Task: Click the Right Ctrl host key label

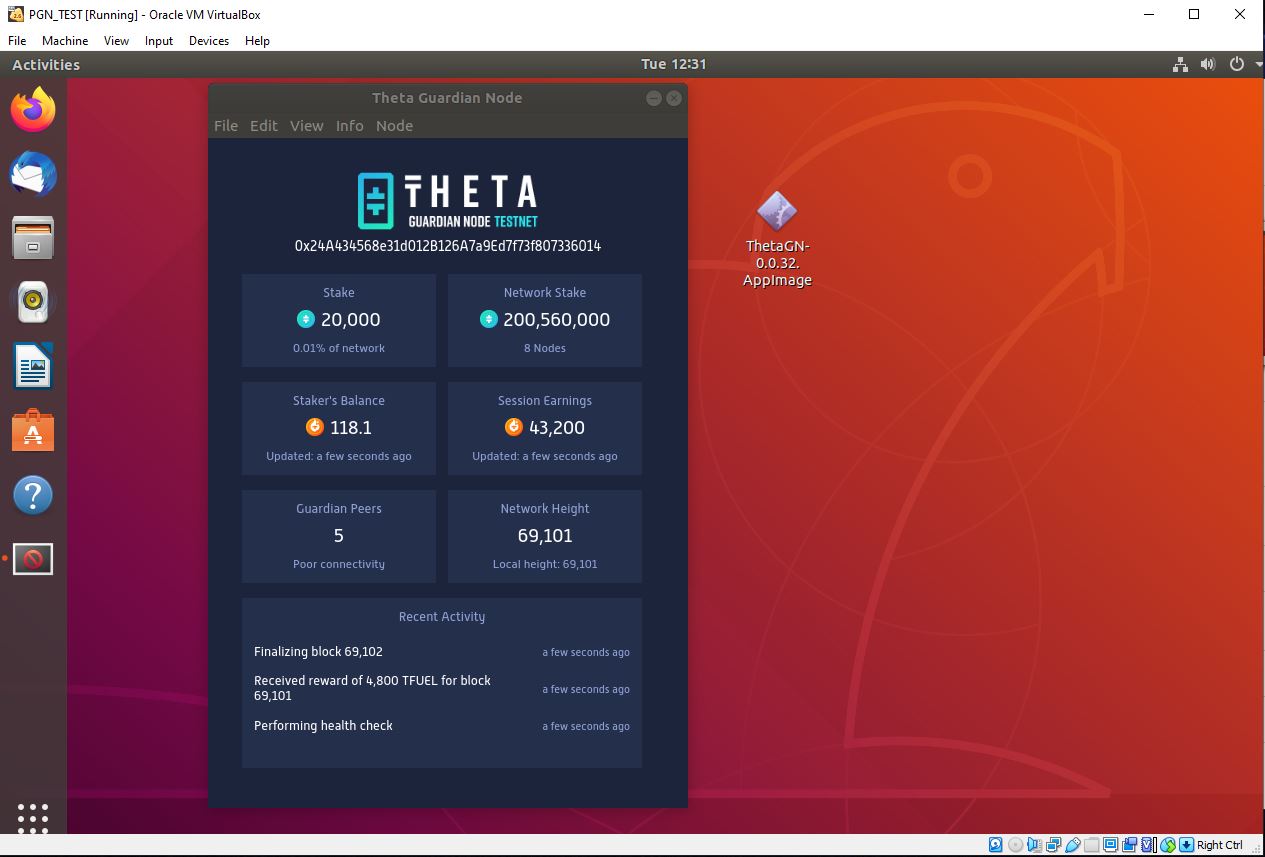Action: coord(1220,845)
